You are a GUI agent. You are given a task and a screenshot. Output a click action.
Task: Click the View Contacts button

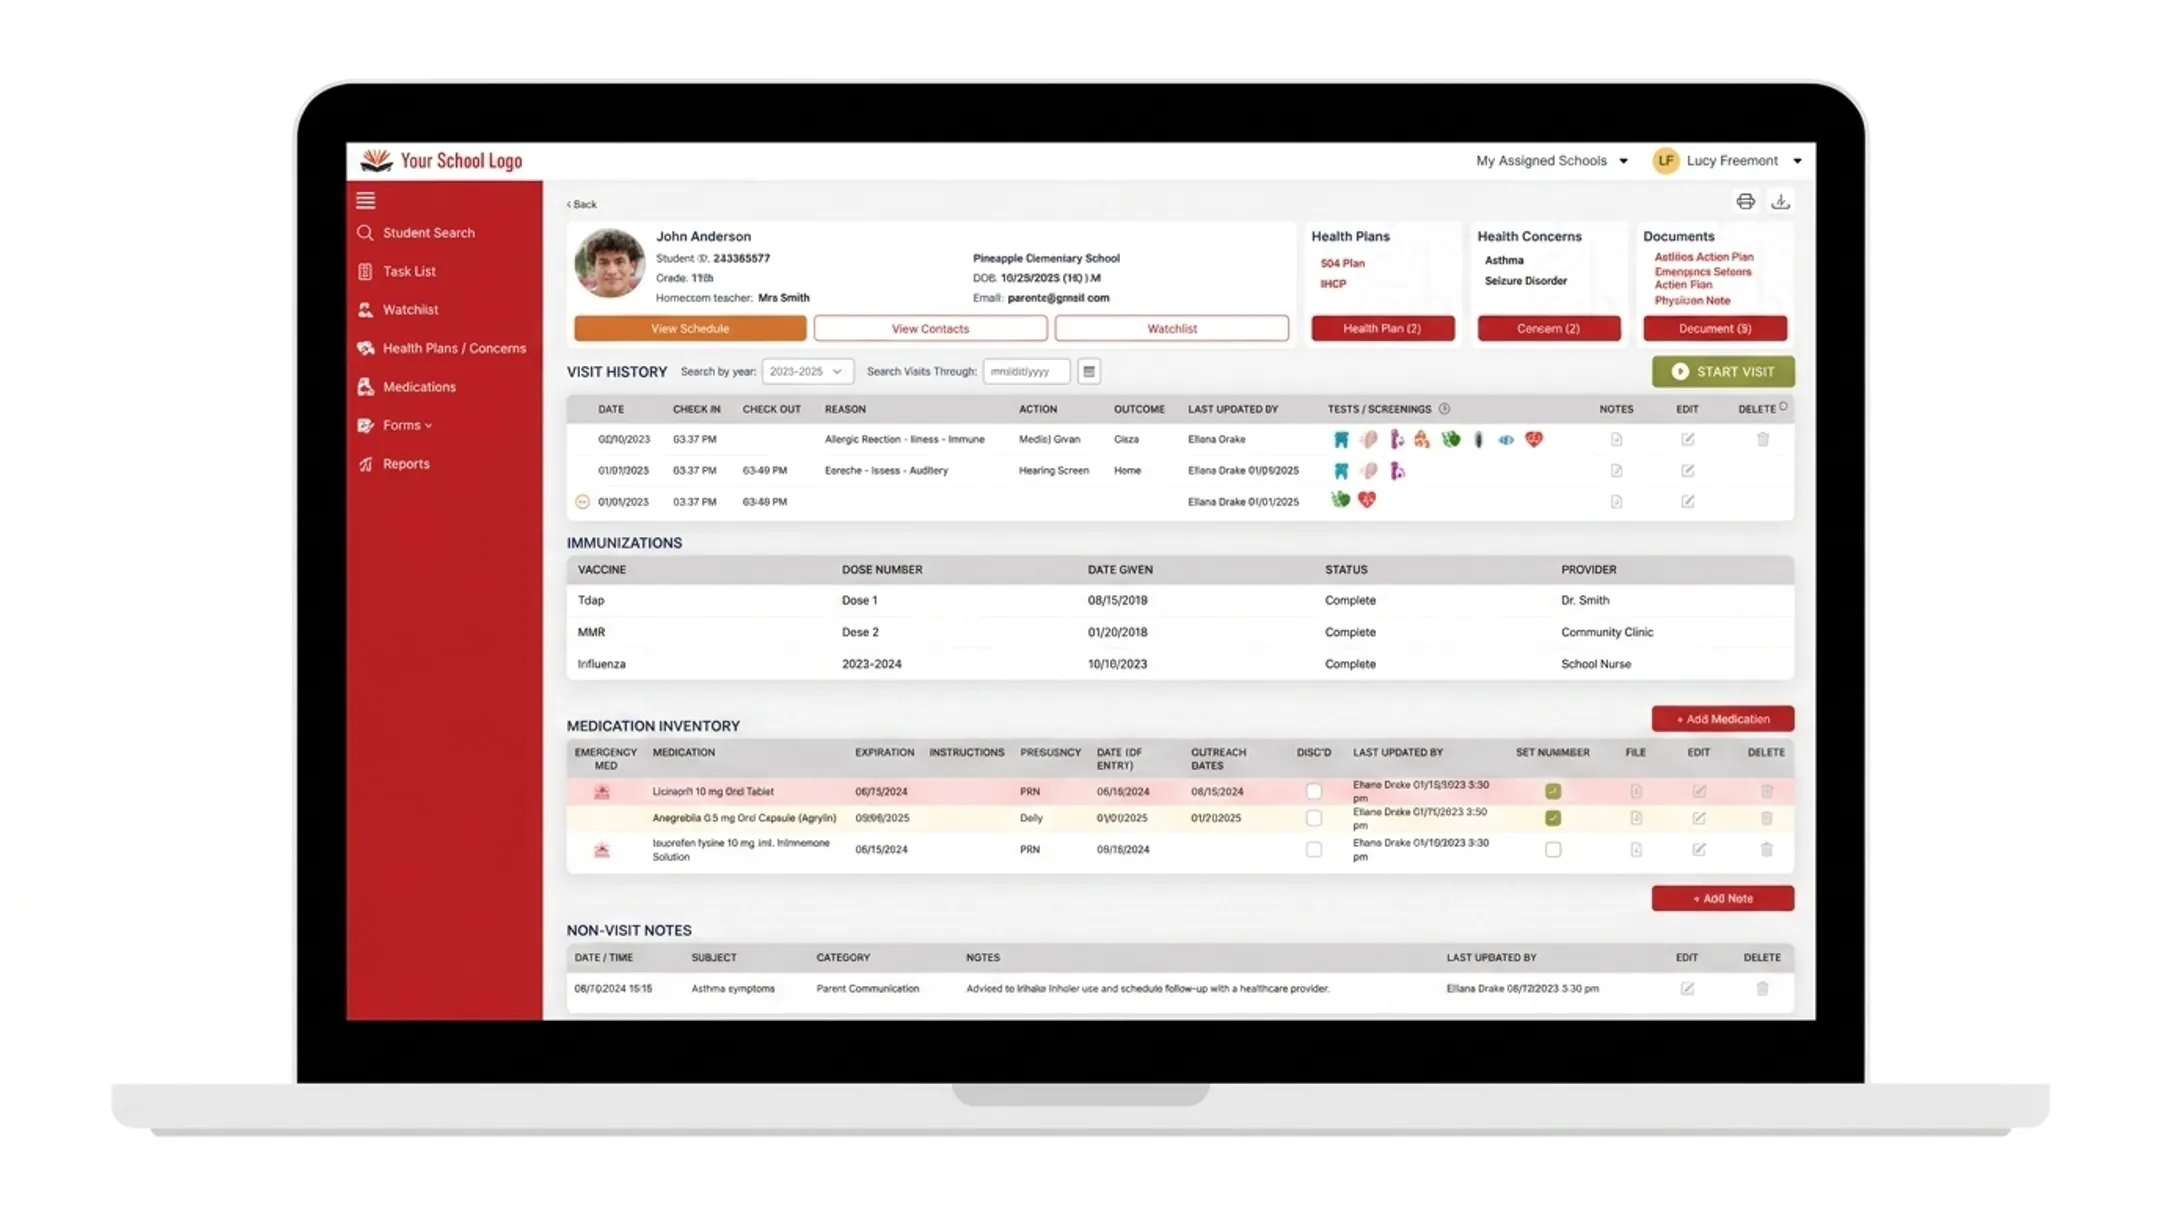[x=930, y=328]
